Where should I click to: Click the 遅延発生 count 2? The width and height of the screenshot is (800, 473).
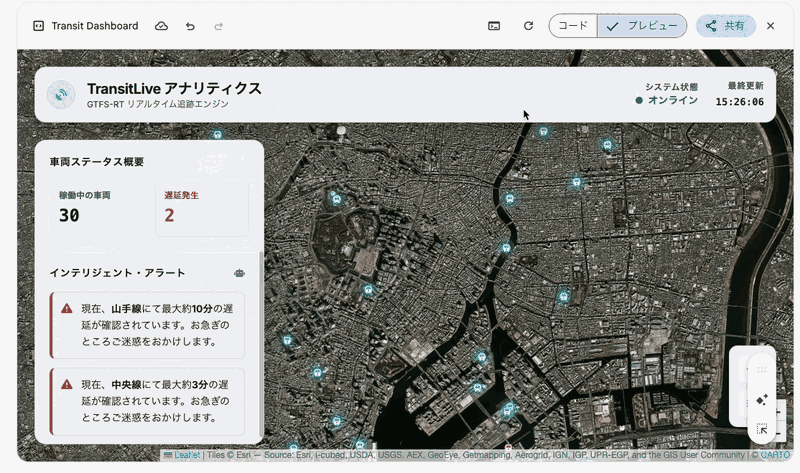click(169, 215)
